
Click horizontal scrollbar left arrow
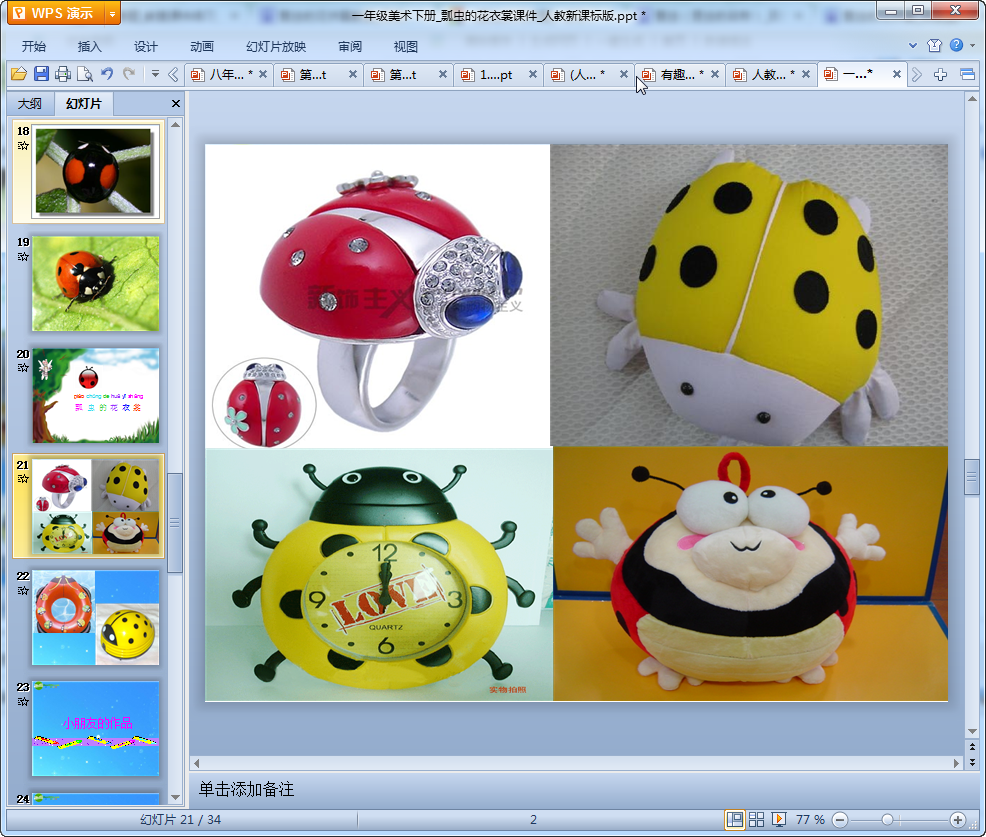pos(196,763)
